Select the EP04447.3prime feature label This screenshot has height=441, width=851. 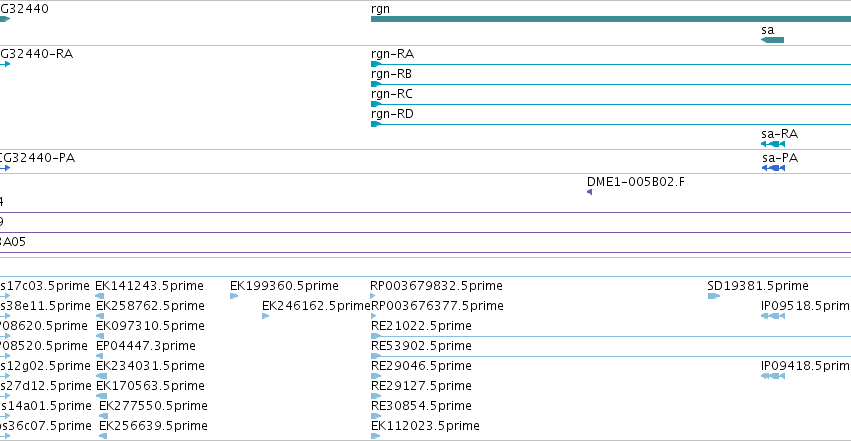coord(146,346)
